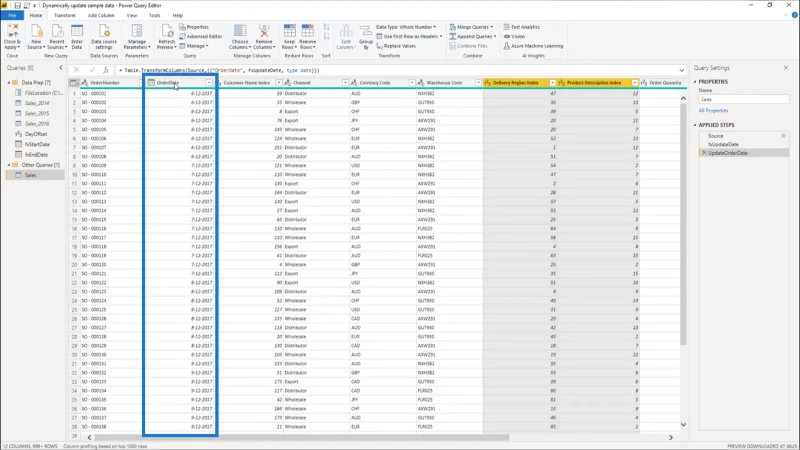Image resolution: width=800 pixels, height=450 pixels.
Task: Select the Source applied step
Action: [x=715, y=136]
